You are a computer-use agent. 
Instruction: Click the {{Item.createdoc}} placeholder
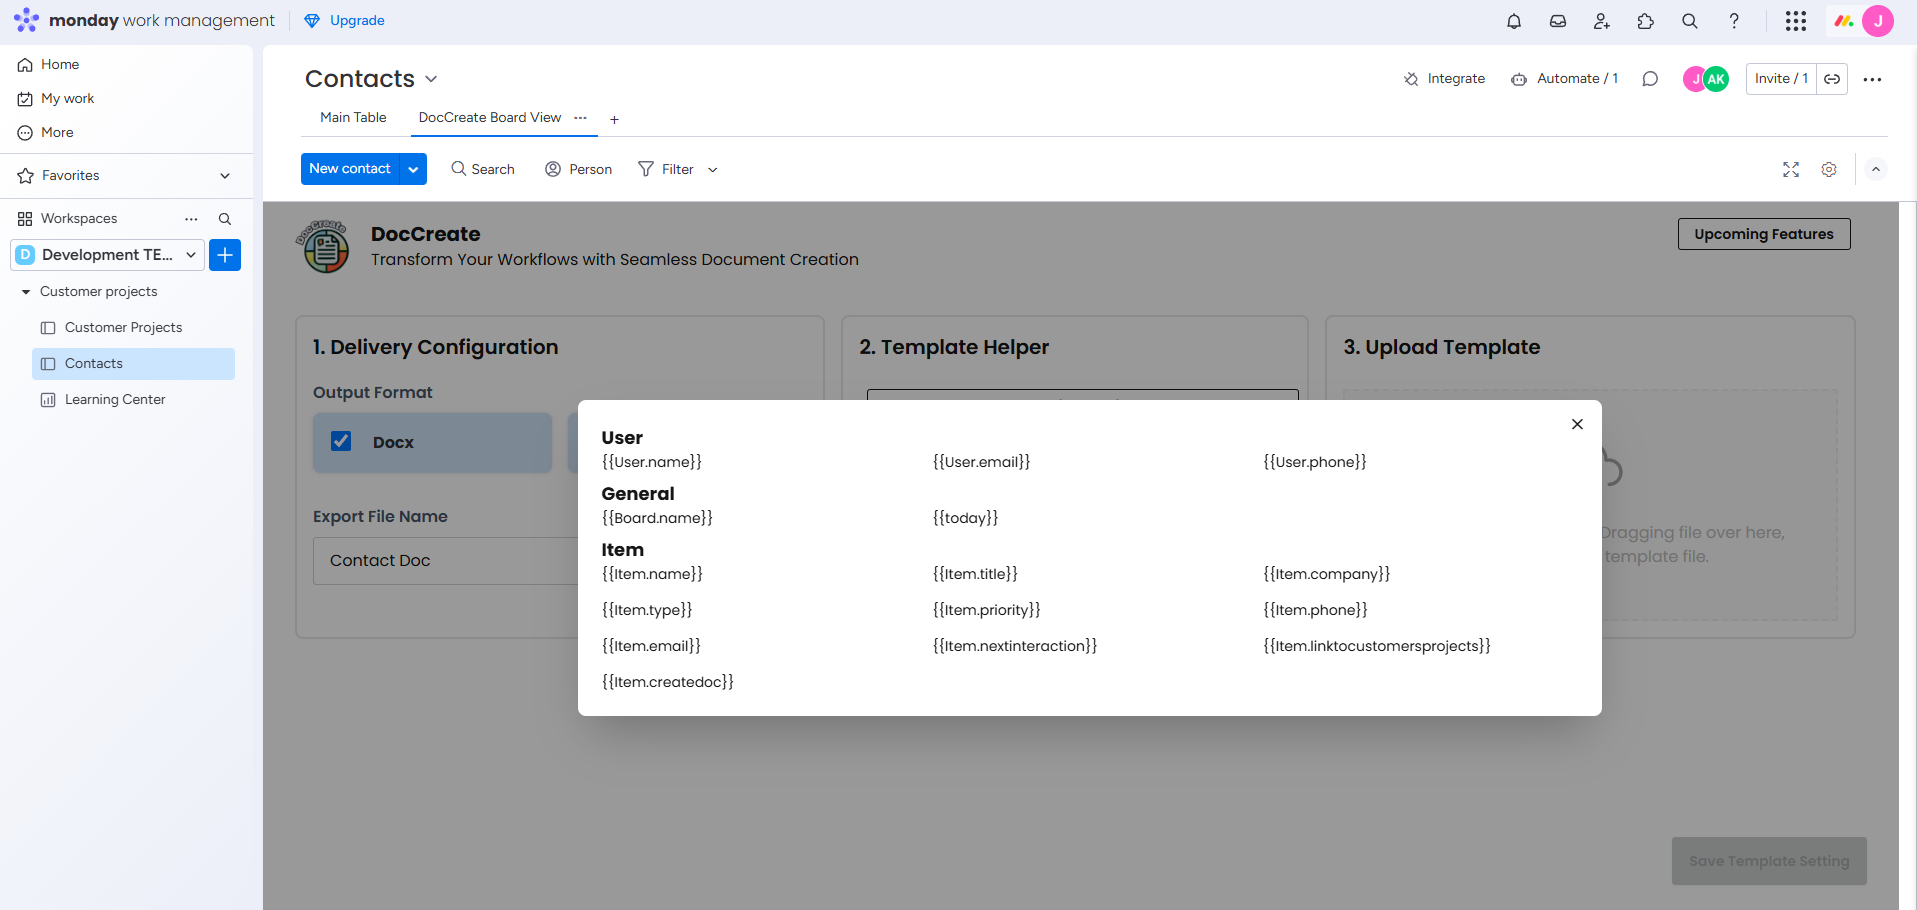(667, 682)
